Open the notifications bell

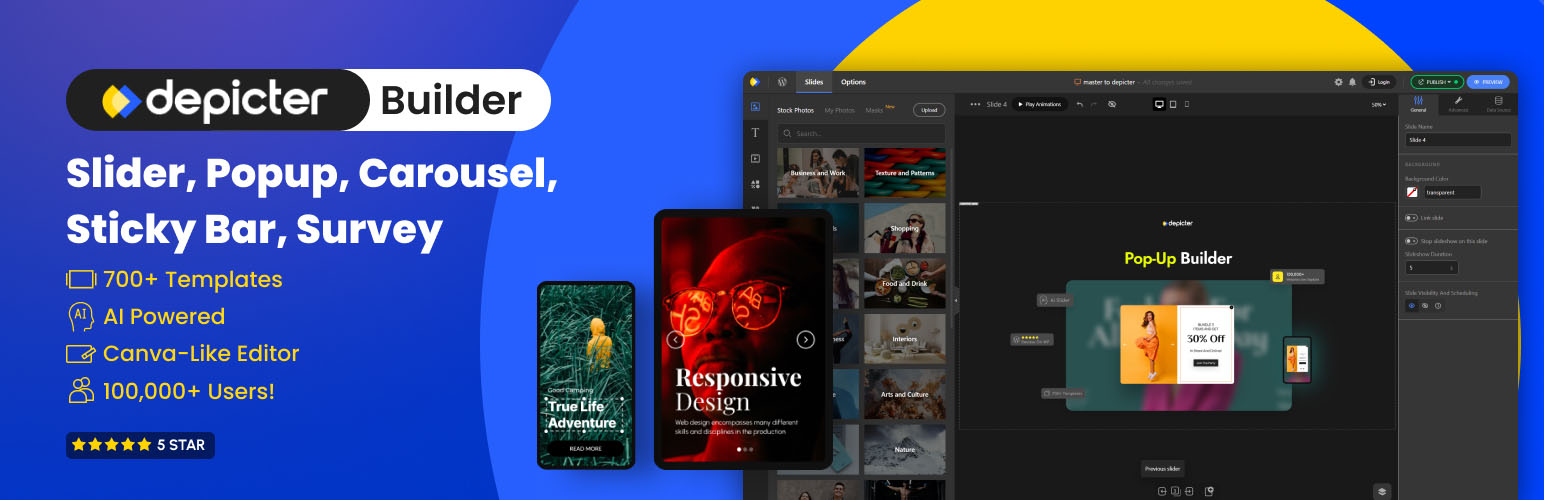(x=1353, y=82)
